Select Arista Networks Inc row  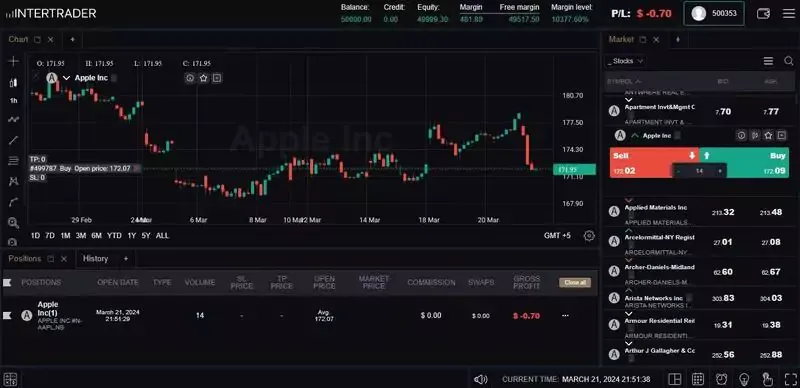(699, 298)
